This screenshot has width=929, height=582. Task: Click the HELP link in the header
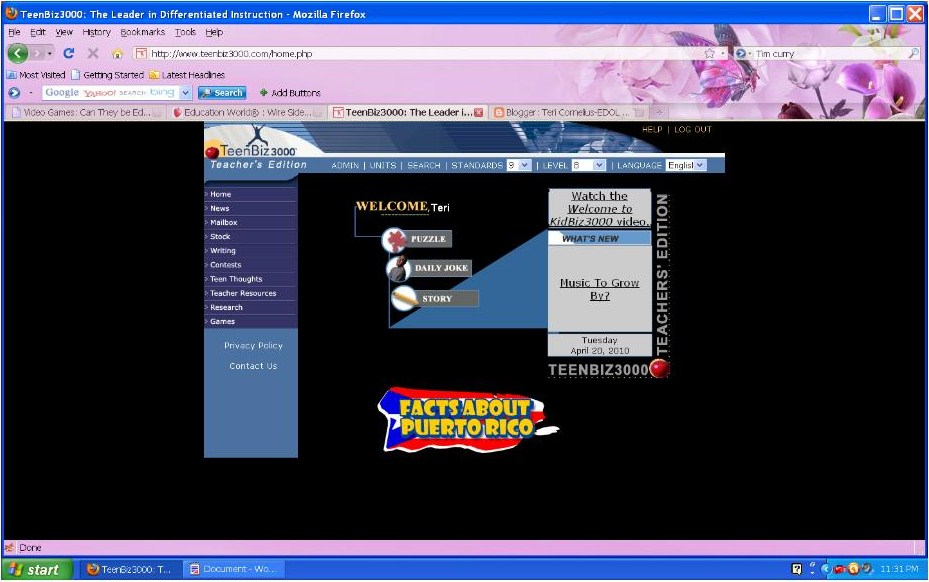coord(652,129)
